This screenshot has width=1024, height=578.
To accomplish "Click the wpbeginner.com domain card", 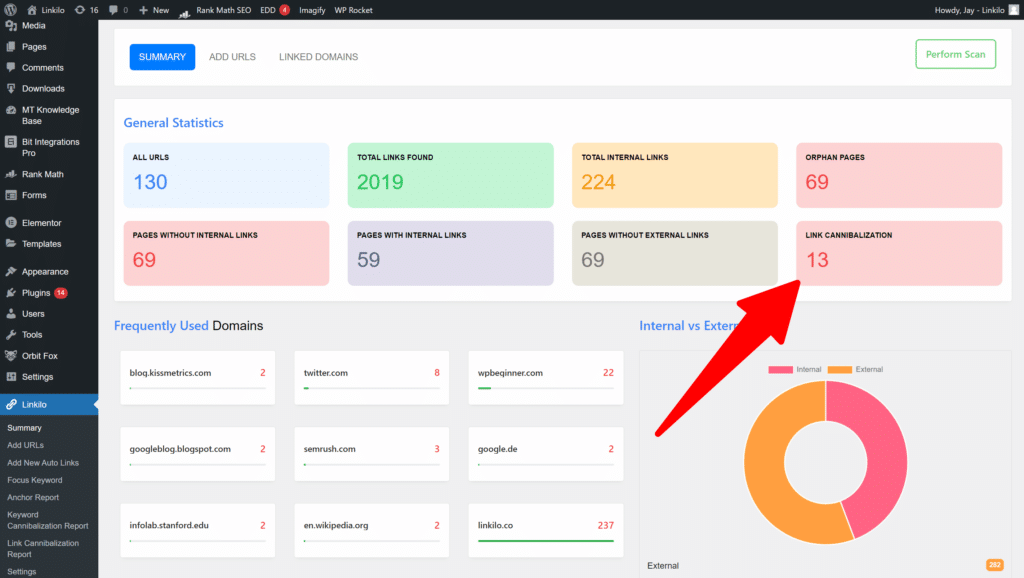I will click(x=546, y=377).
